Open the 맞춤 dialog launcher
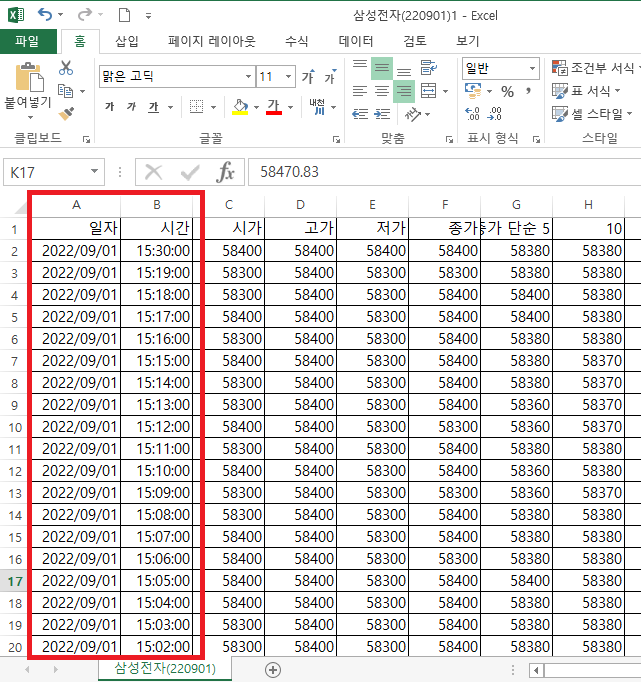Image resolution: width=641 pixels, height=682 pixels. (449, 139)
